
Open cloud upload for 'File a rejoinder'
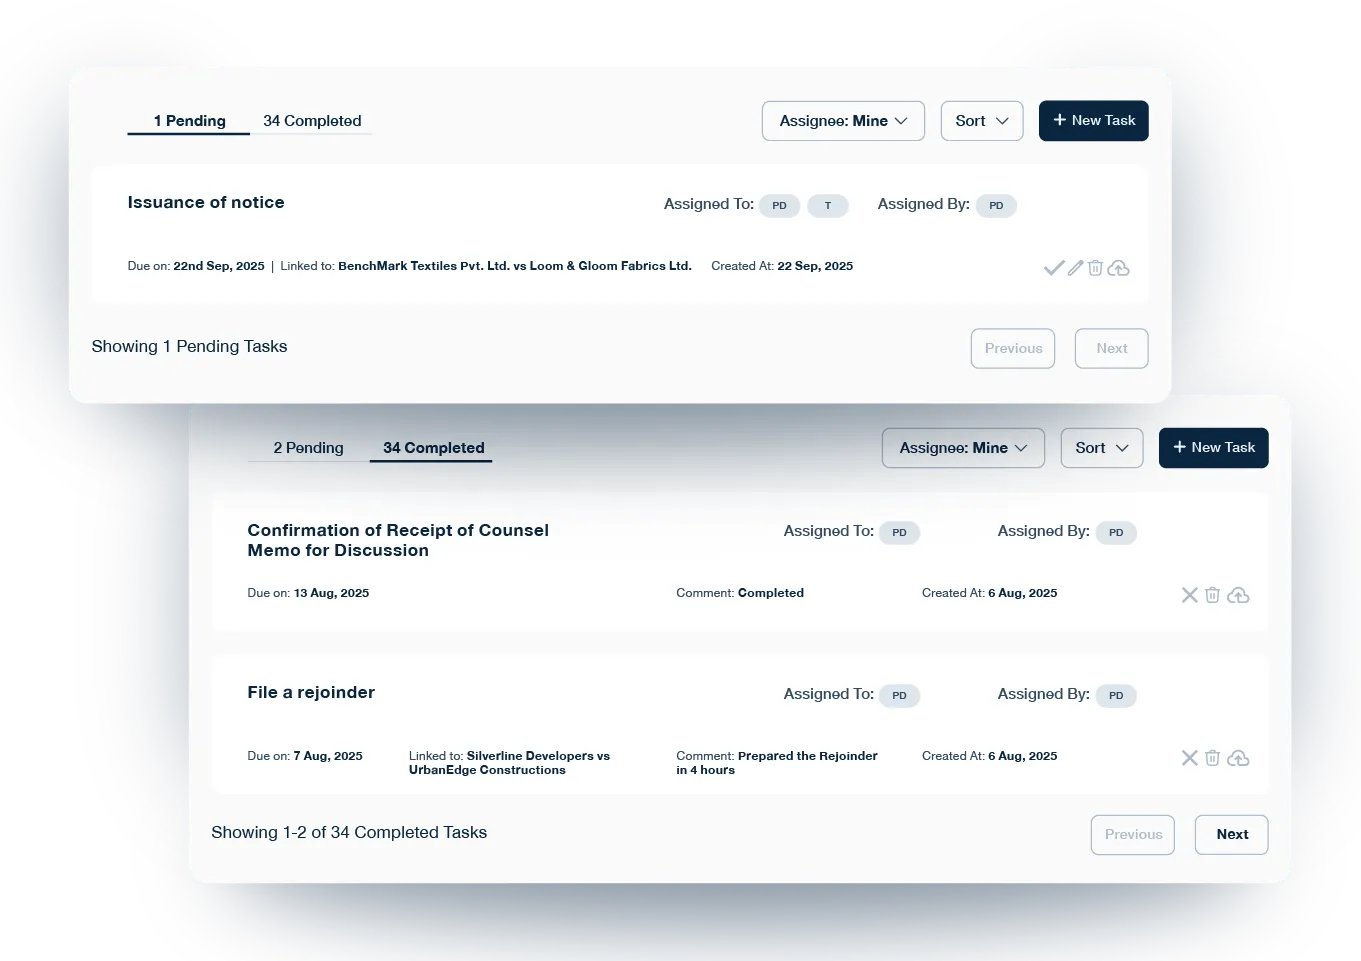click(1238, 757)
